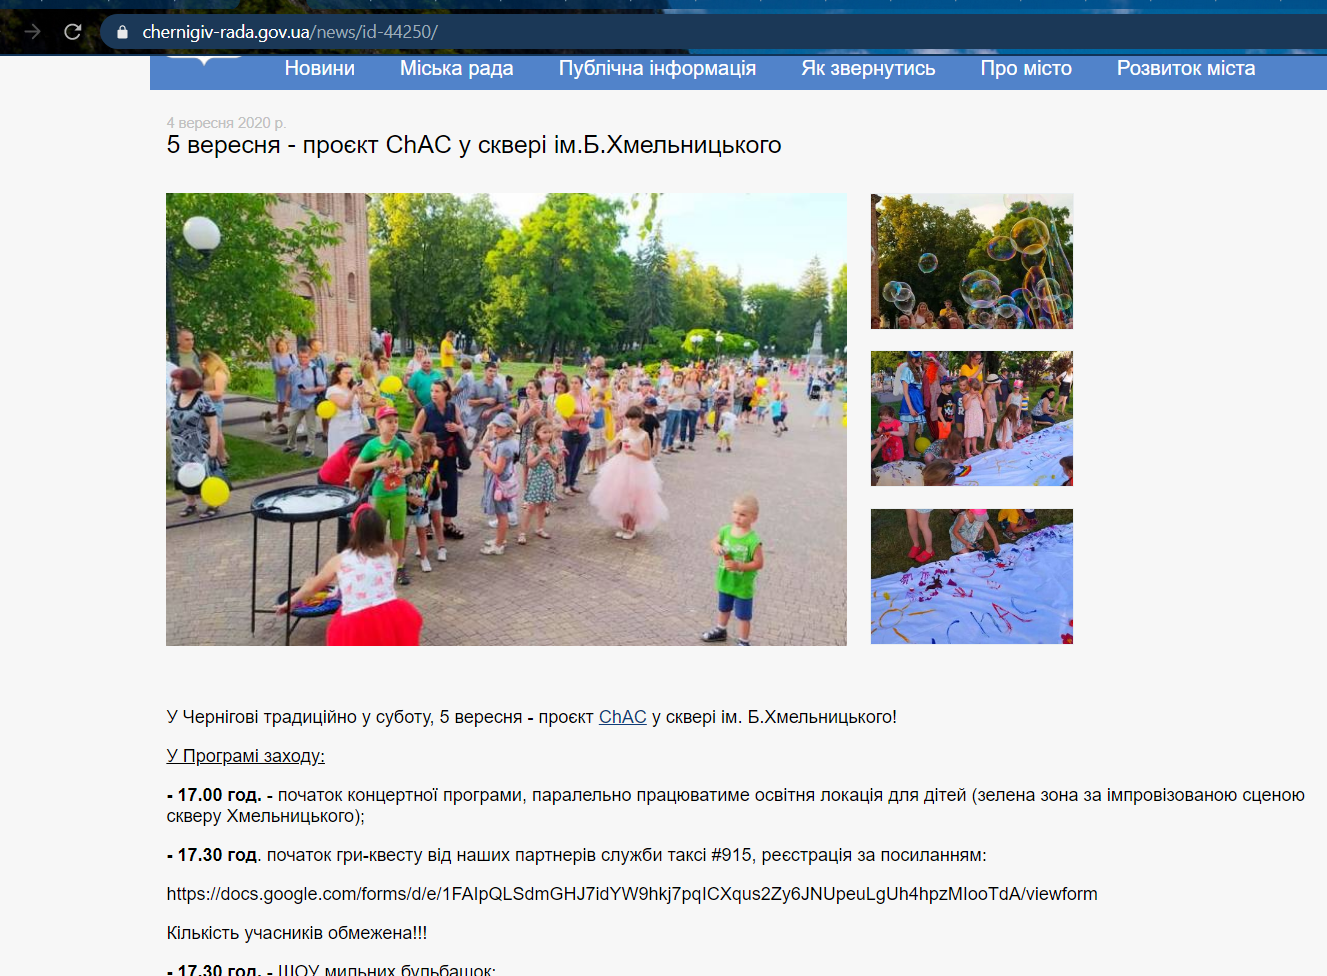Click the browser forward arrow
1327x976 pixels.
(33, 32)
